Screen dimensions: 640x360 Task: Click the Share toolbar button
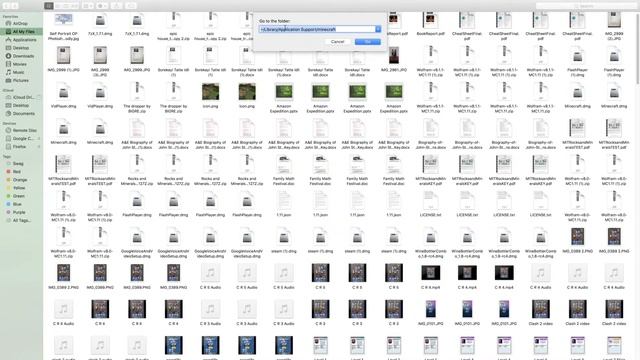tap(117, 6)
